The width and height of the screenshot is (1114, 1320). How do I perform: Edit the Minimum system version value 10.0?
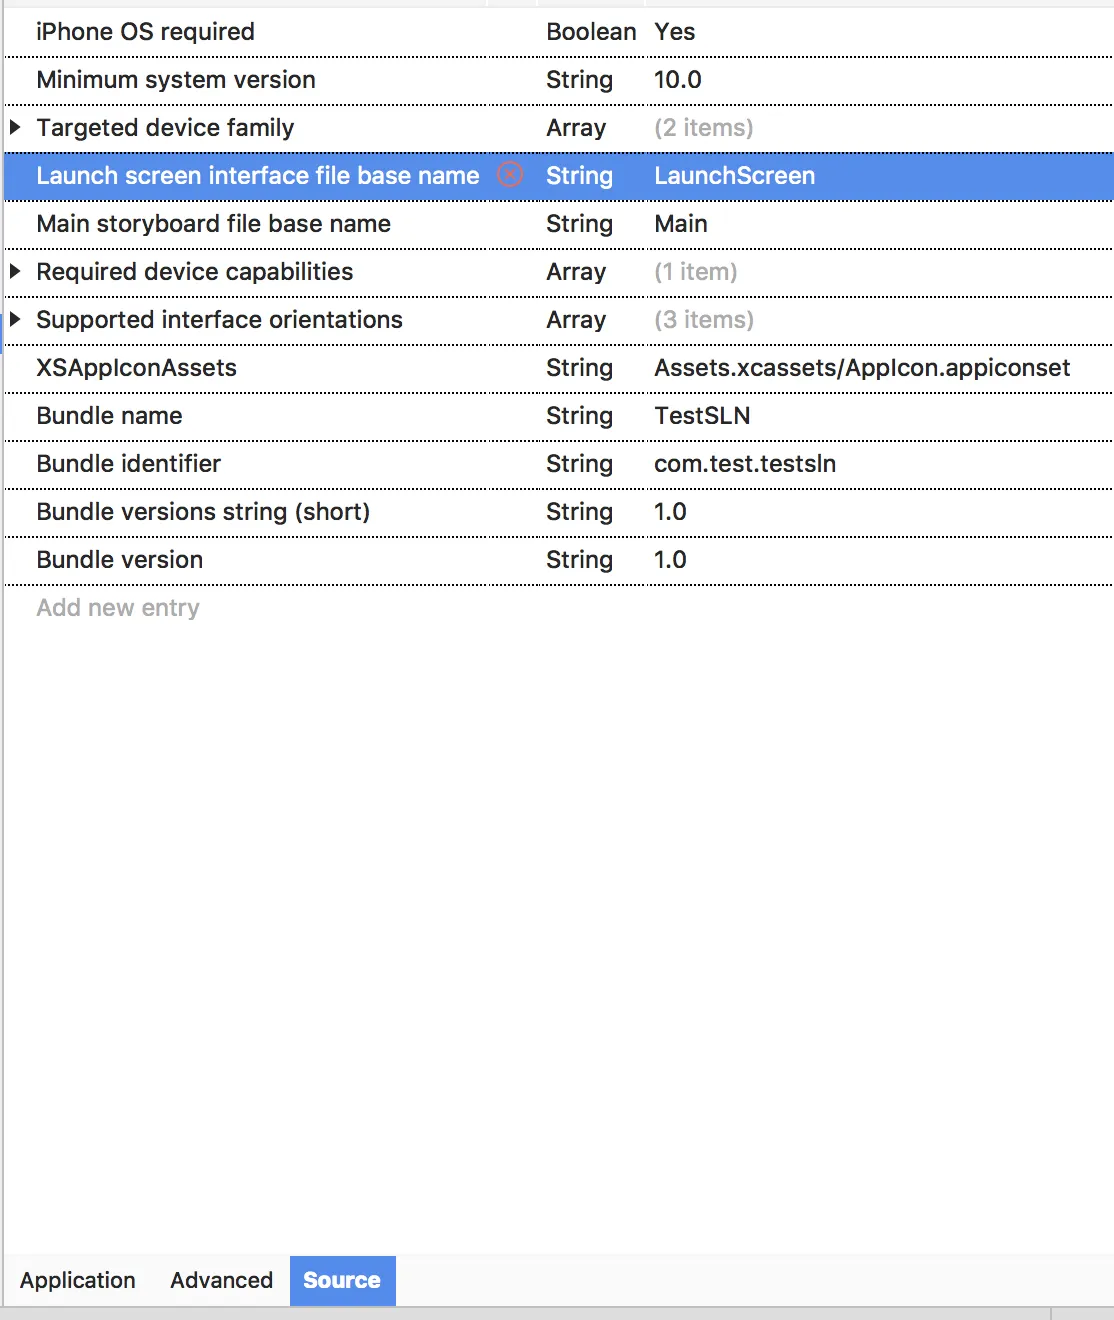678,80
